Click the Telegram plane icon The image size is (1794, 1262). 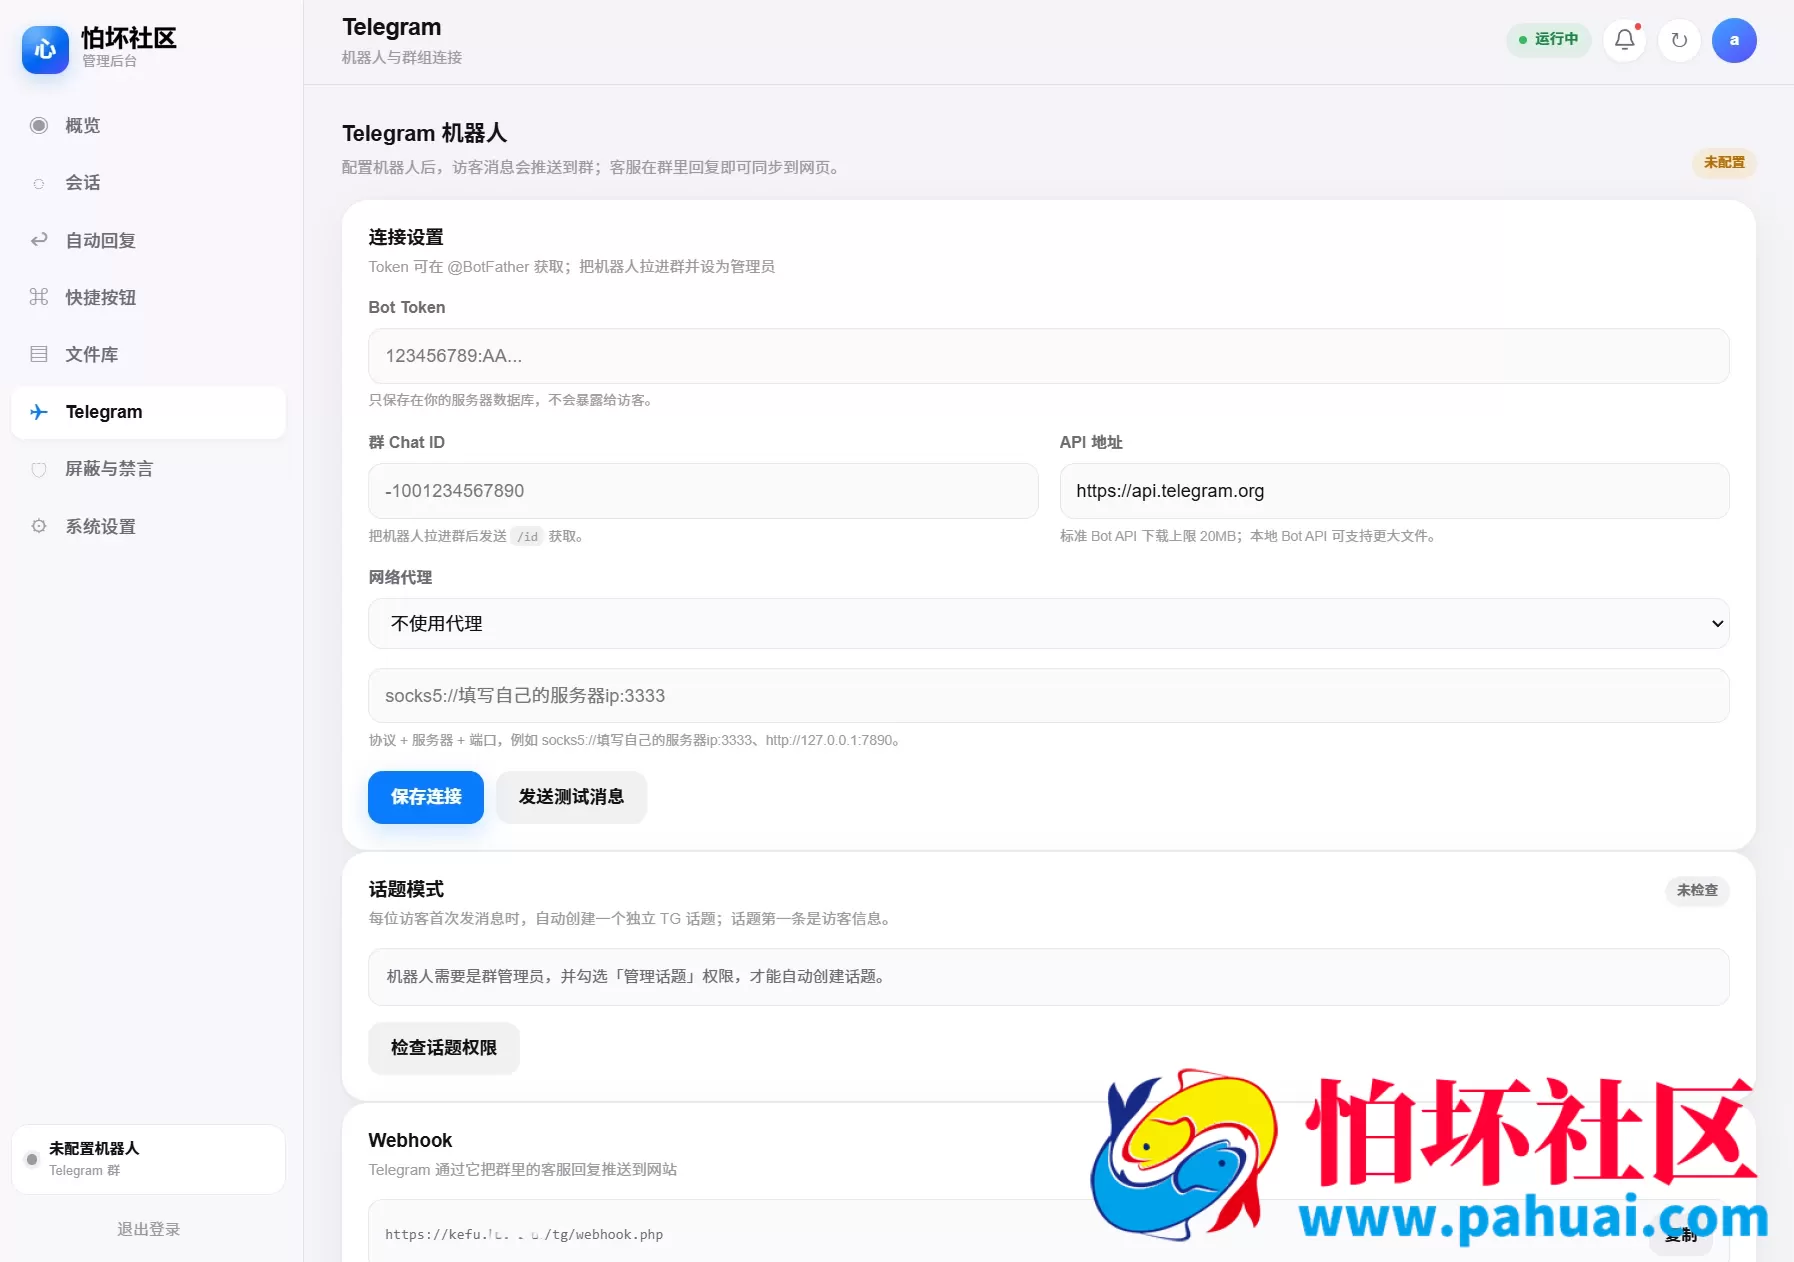click(39, 412)
